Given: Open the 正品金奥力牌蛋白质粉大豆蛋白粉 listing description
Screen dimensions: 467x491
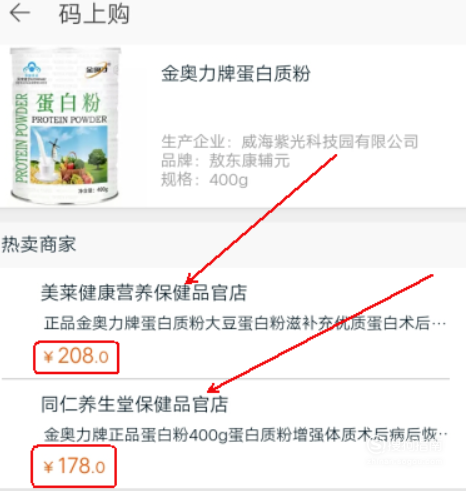Looking at the screenshot, I should tap(245, 323).
